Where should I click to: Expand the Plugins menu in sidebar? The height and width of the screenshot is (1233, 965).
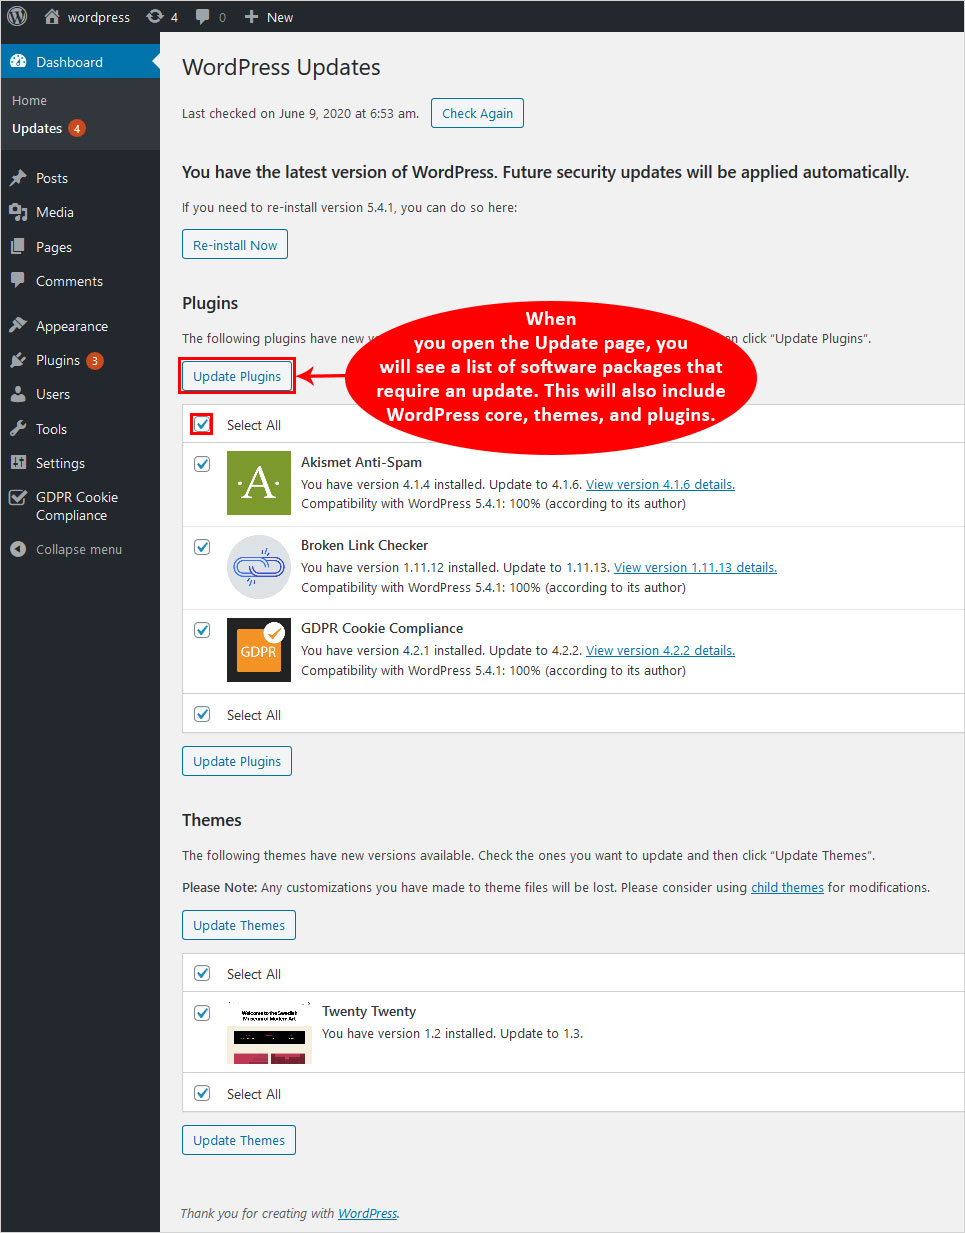click(x=58, y=360)
